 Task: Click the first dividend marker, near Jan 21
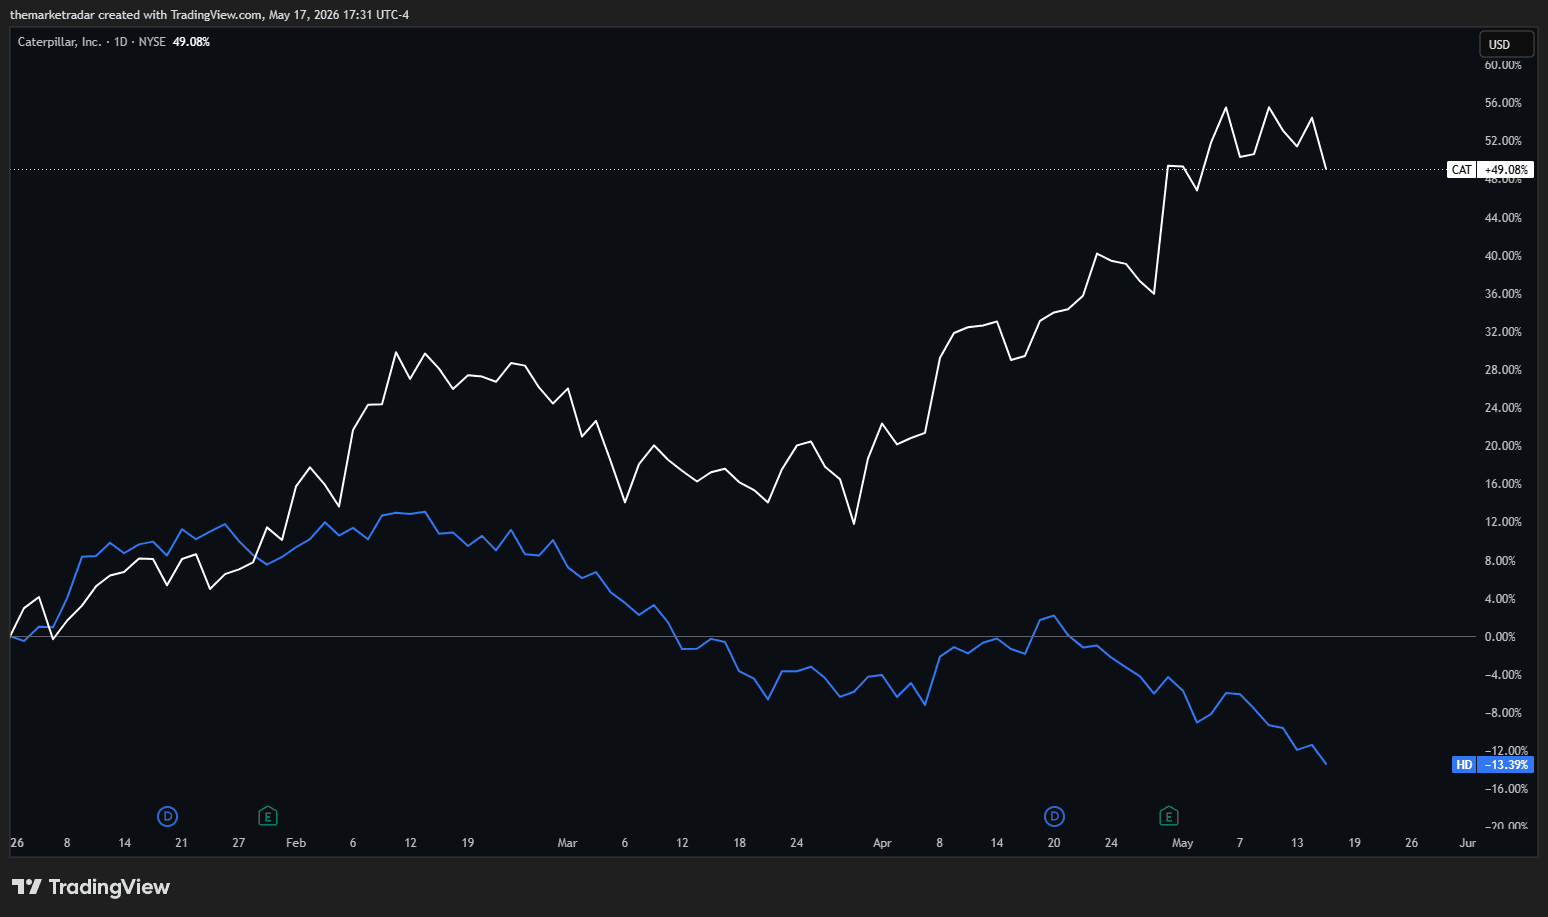(168, 817)
